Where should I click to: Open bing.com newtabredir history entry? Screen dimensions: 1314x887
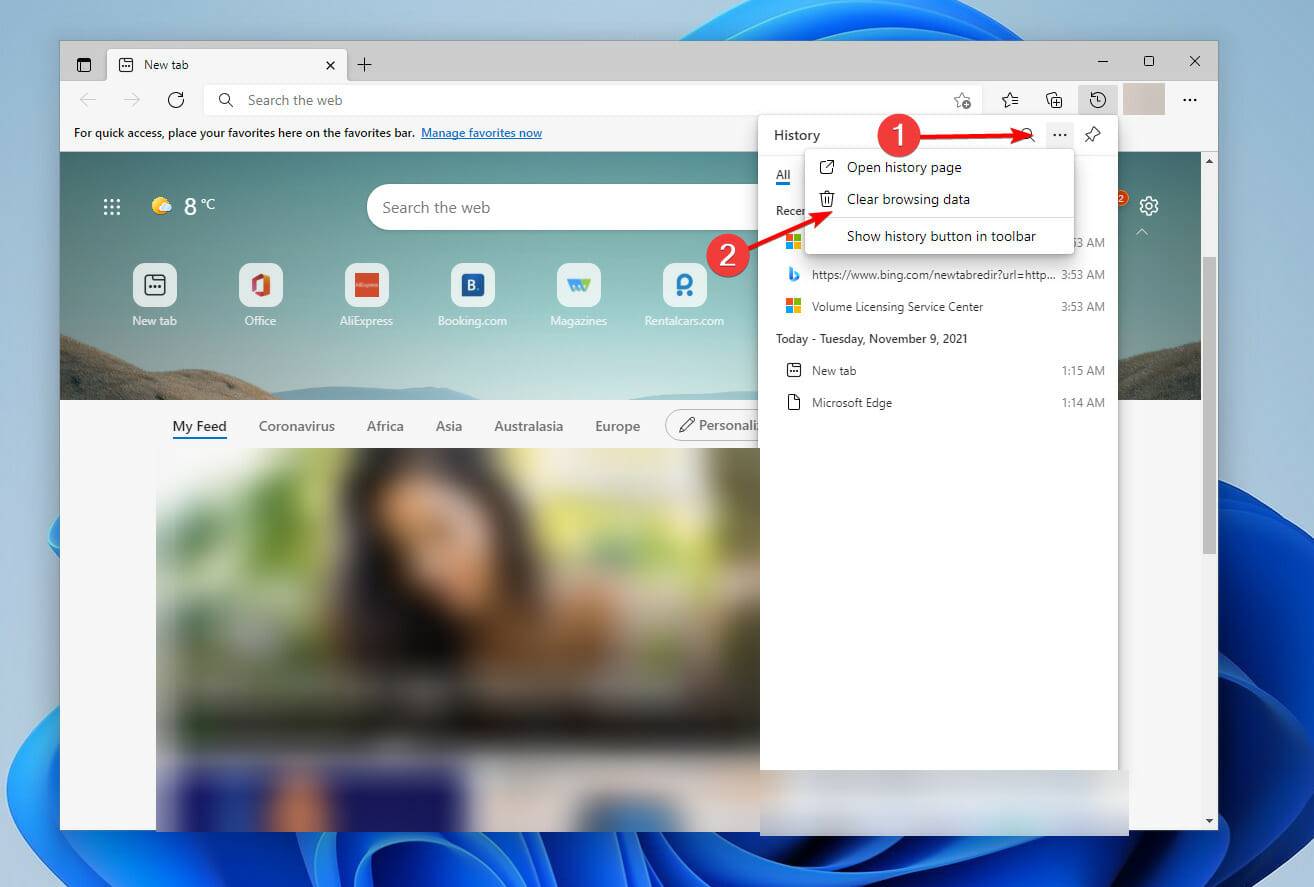point(940,275)
